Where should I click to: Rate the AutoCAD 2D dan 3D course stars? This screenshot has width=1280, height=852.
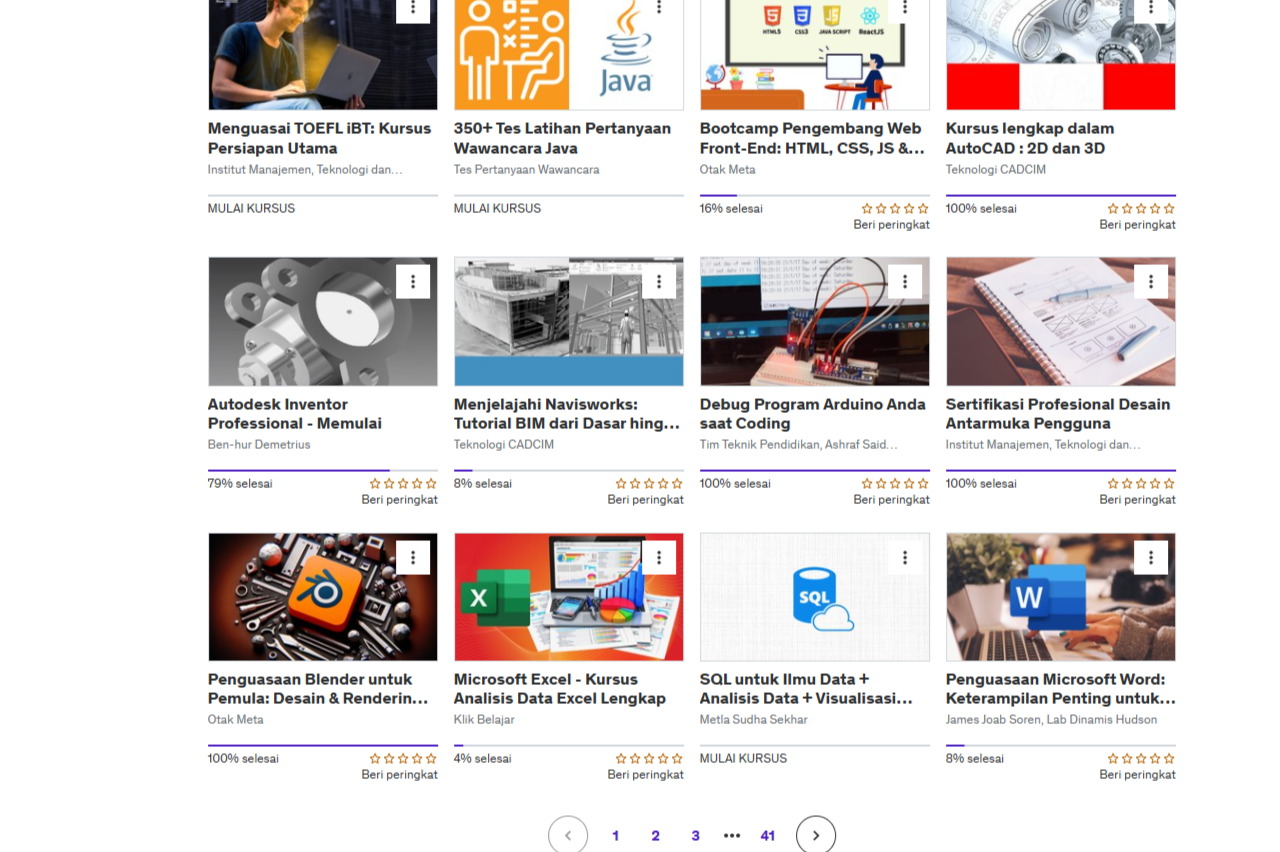[x=1140, y=209]
